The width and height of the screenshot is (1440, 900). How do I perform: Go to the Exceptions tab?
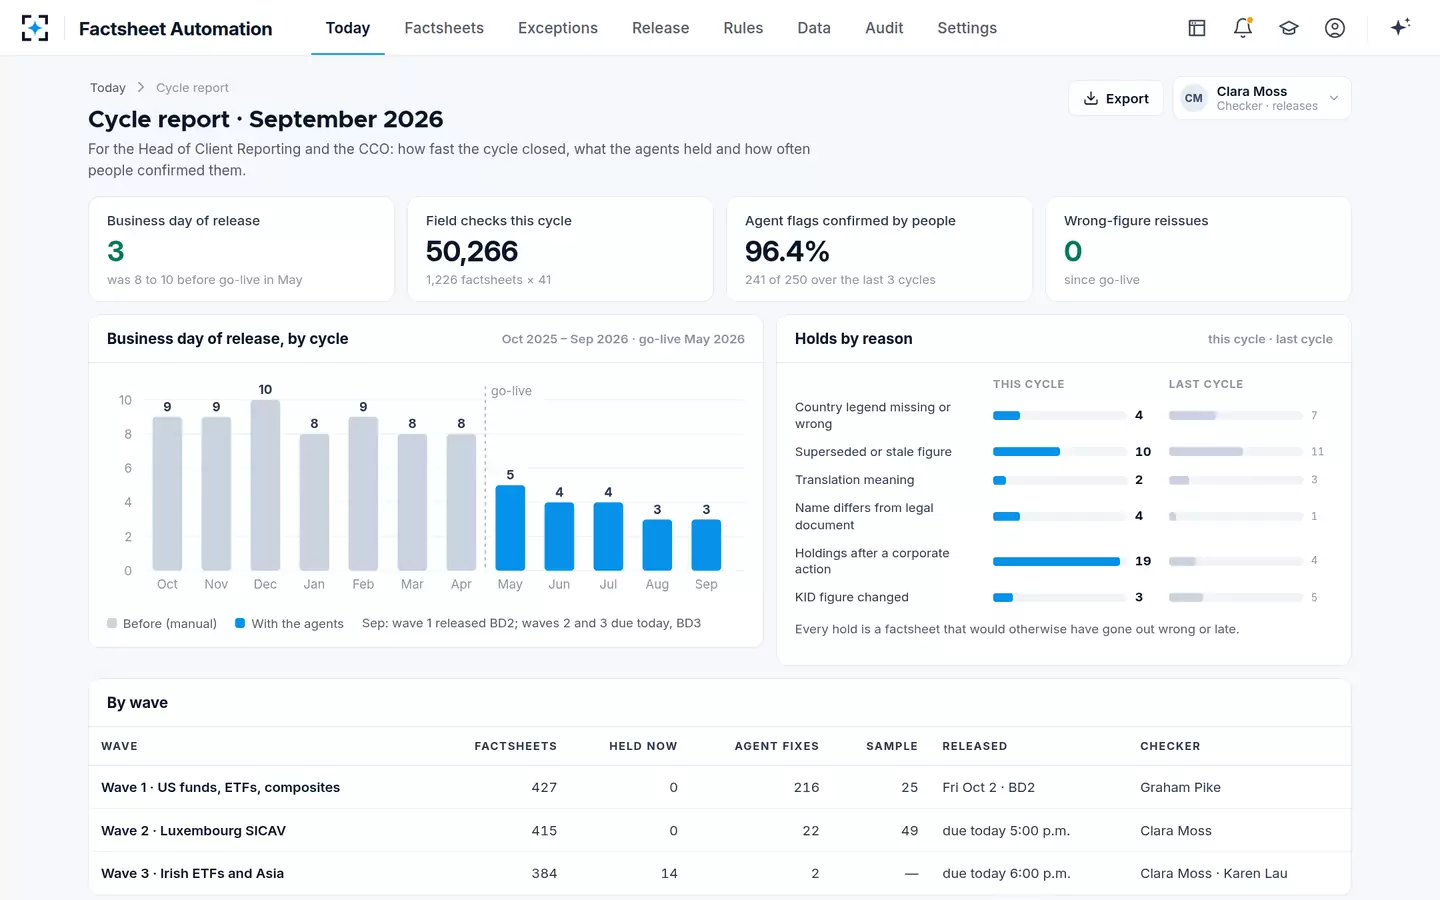pos(558,28)
